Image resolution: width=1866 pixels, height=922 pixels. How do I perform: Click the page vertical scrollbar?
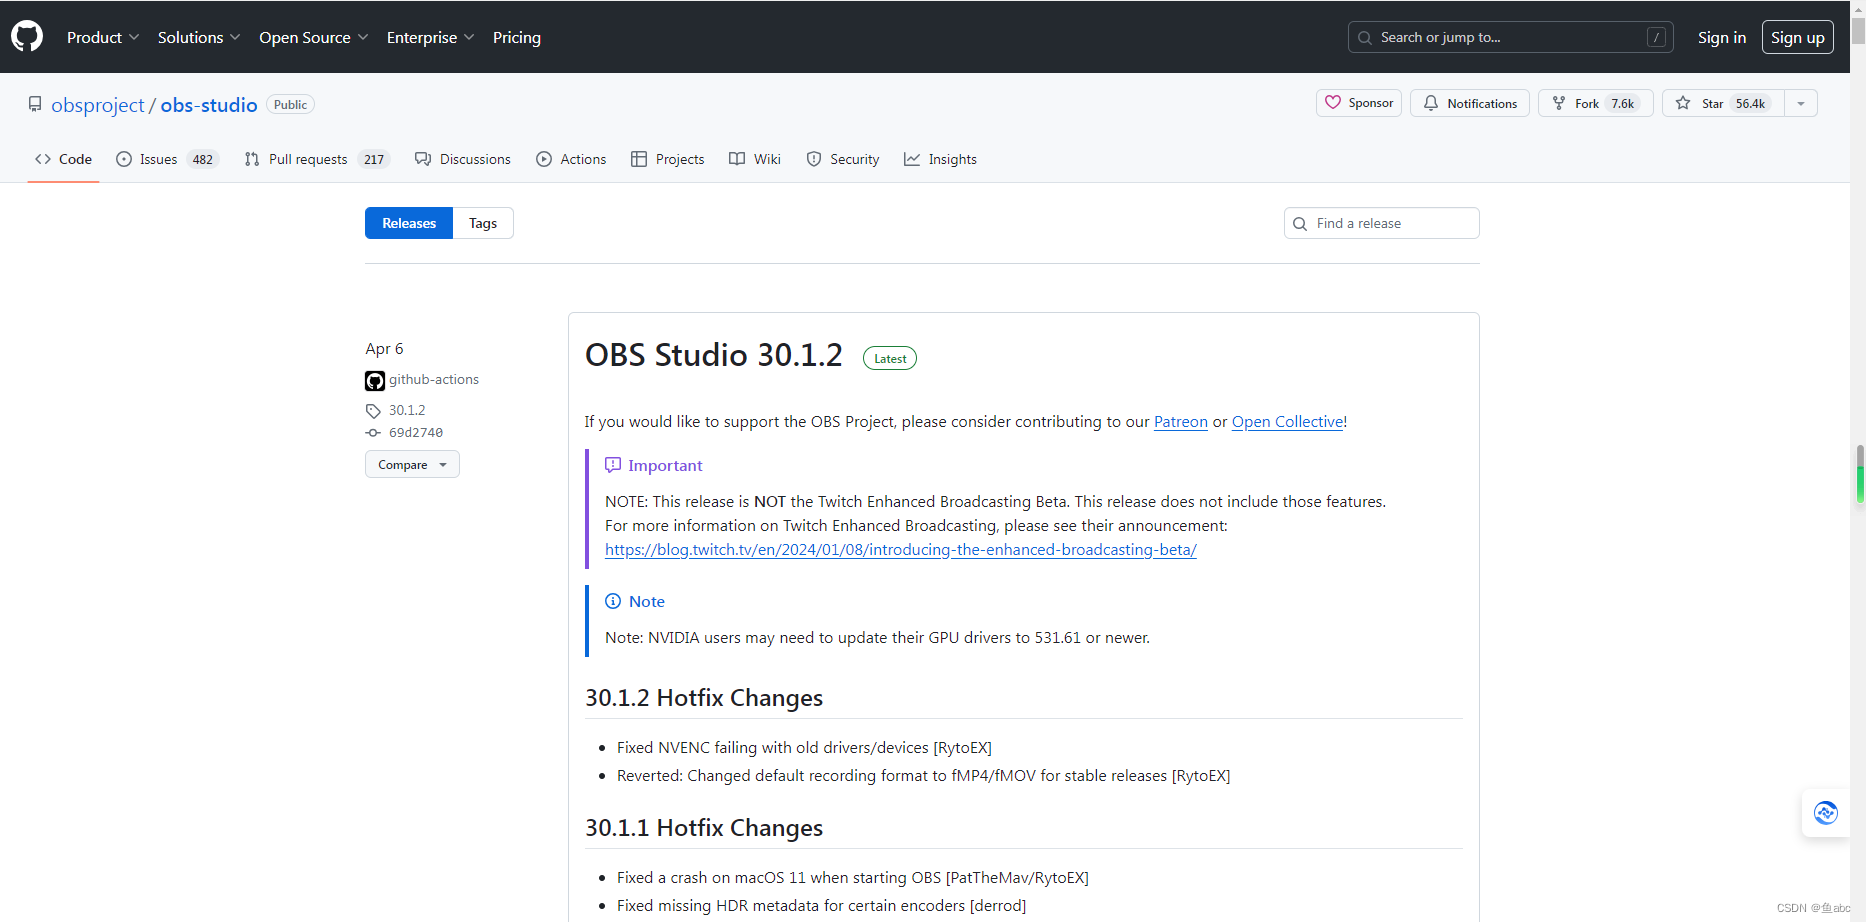click(x=1858, y=461)
